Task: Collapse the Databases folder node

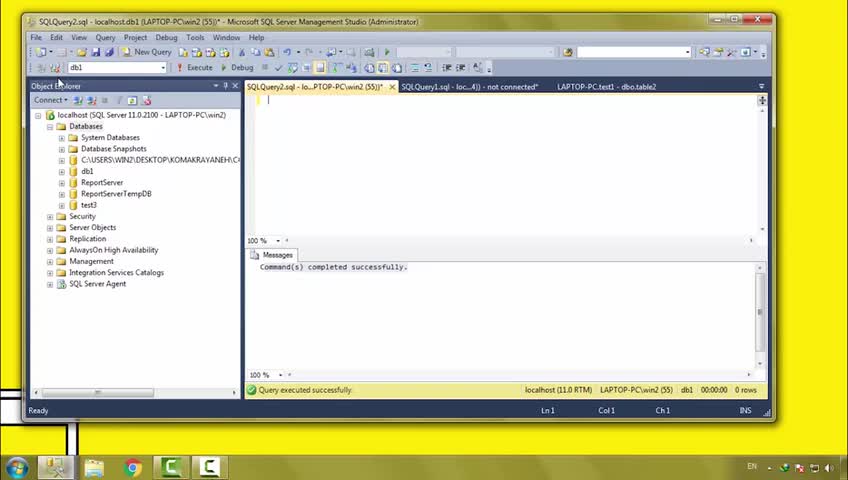Action: coord(50,127)
